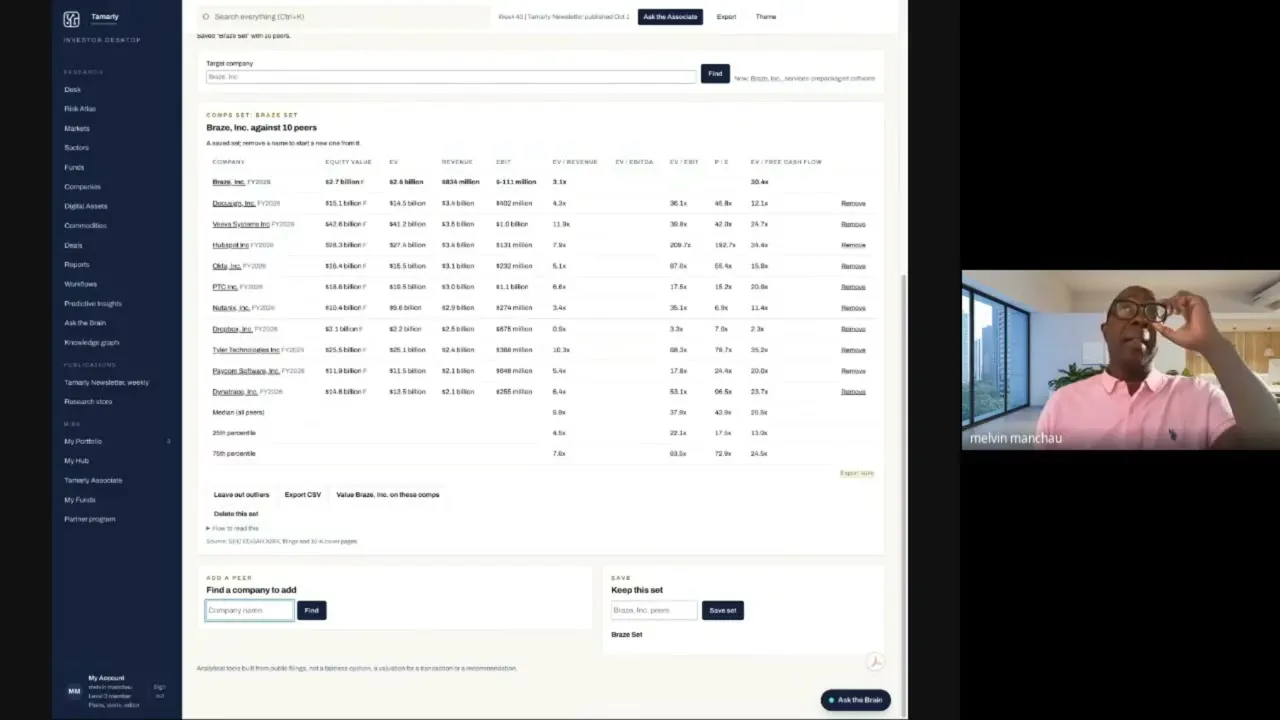Image resolution: width=1280 pixels, height=720 pixels.
Task: Open Sectors in sidebar
Action: coord(77,147)
